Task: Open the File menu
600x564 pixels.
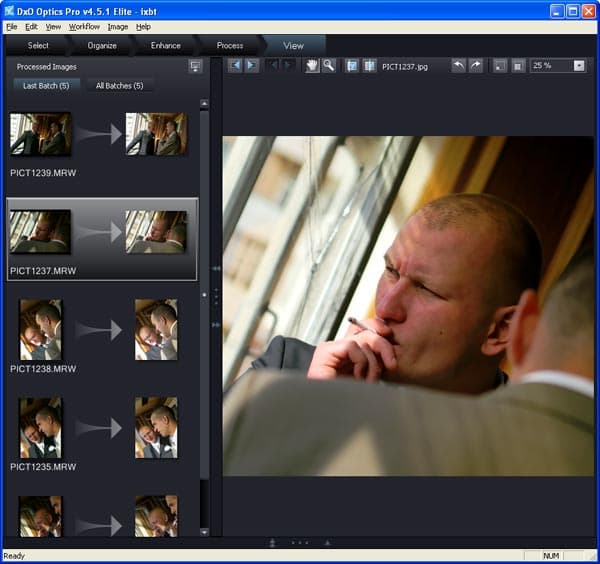Action: click(x=12, y=27)
